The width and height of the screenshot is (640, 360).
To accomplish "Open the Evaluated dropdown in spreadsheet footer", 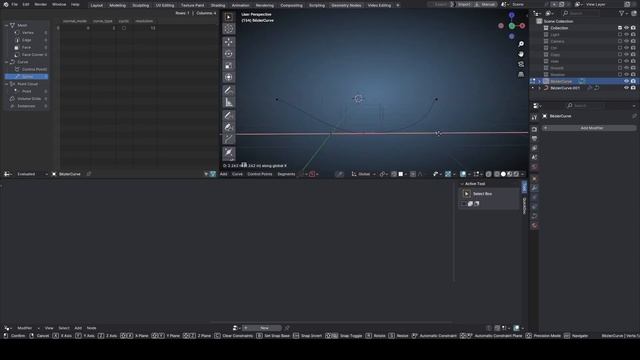I will pyautogui.click(x=31, y=174).
